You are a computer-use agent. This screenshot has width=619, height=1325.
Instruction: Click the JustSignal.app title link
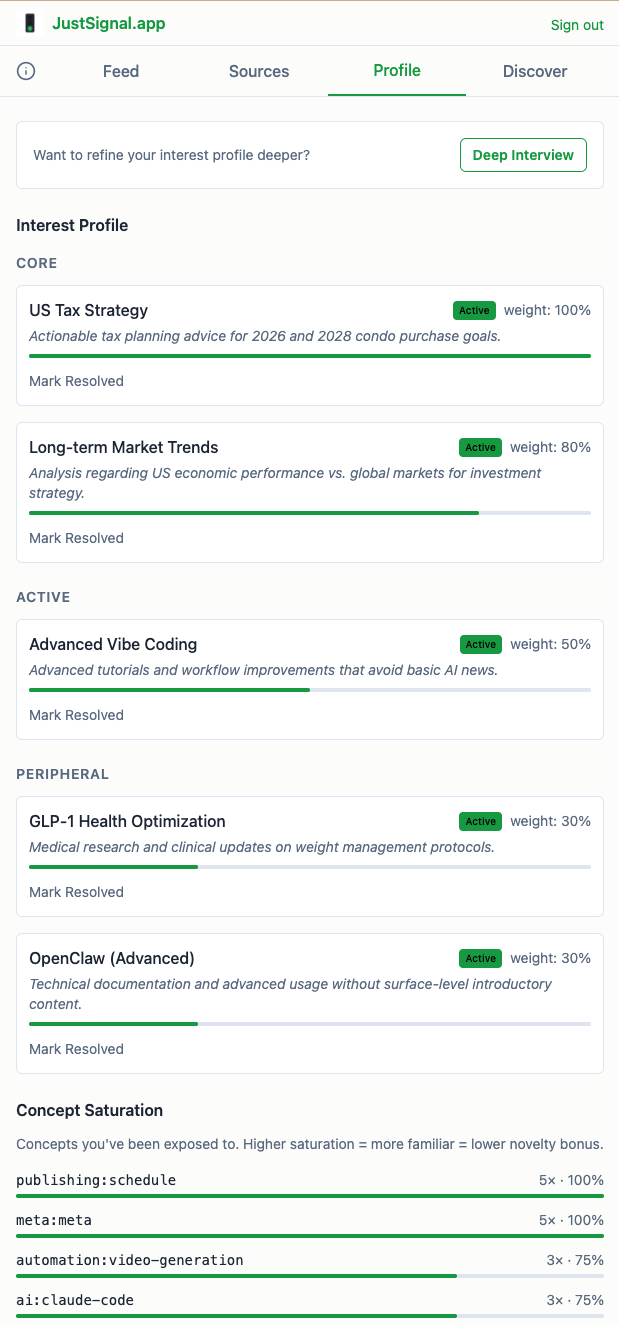[109, 24]
